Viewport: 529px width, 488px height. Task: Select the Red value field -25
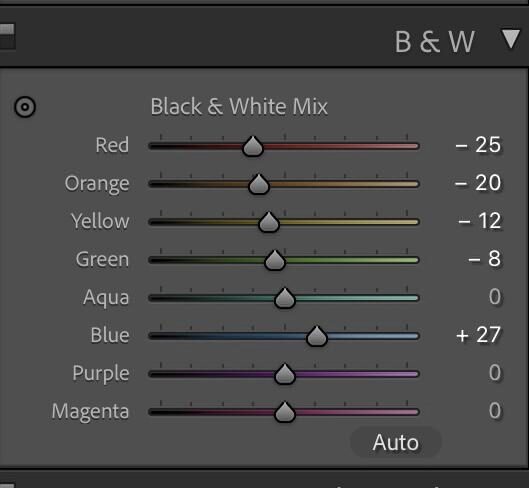click(x=478, y=145)
